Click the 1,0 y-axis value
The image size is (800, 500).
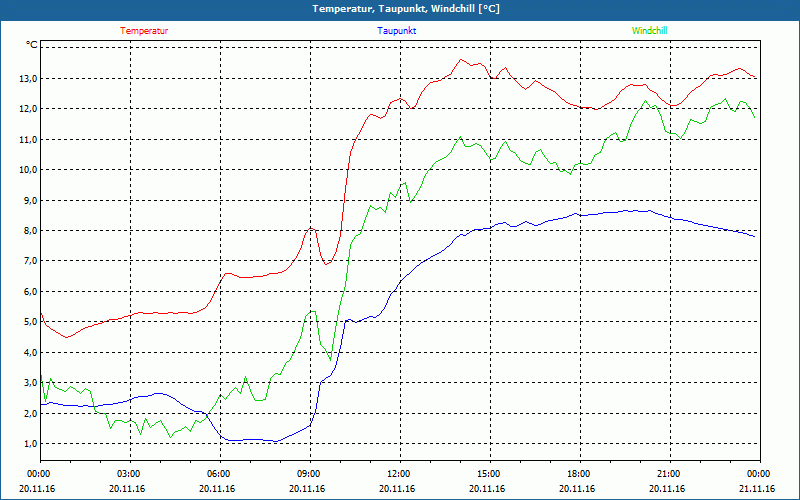coord(31,444)
